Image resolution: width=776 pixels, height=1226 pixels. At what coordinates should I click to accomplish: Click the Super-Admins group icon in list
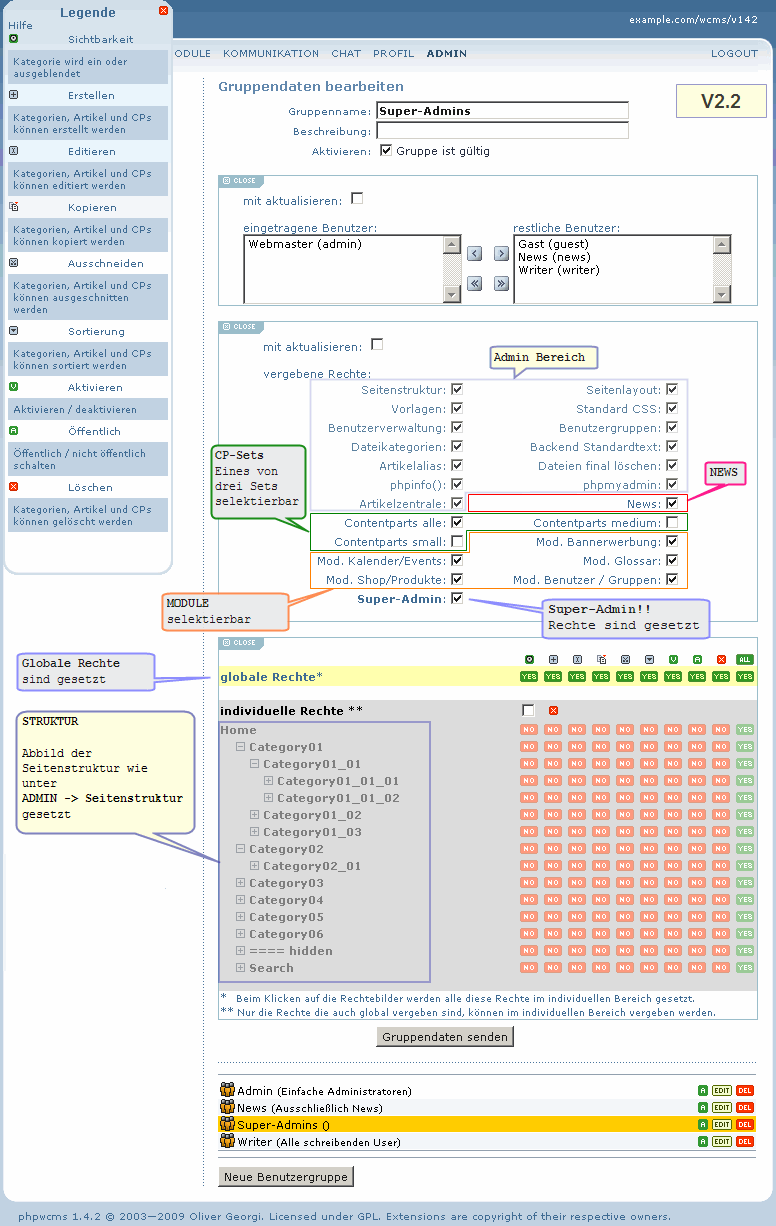[x=227, y=1125]
